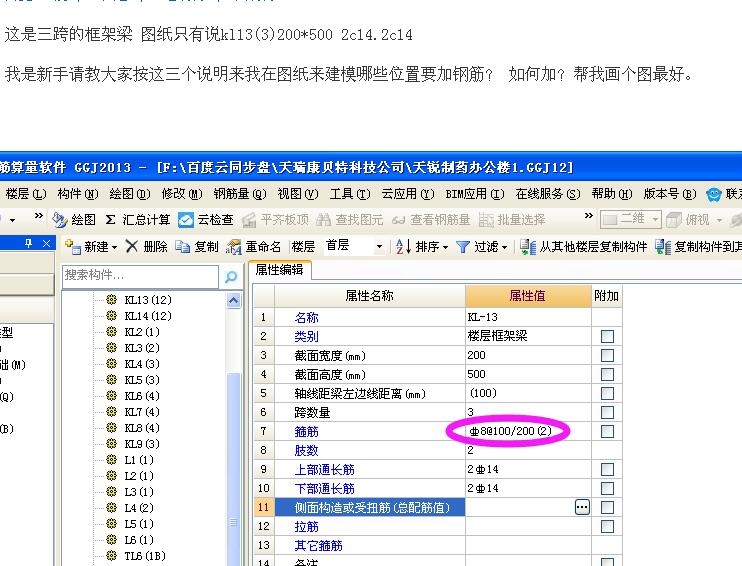
Task: Open 钢筋量(Q) menu
Action: coord(240,194)
